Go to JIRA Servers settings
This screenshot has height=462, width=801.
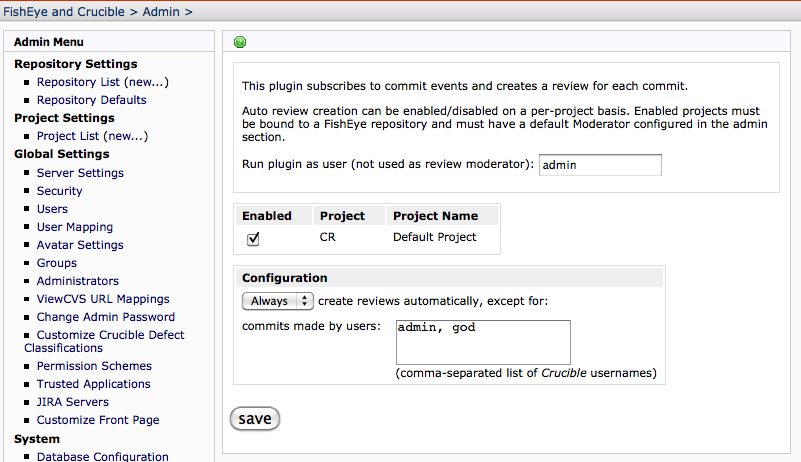point(74,402)
